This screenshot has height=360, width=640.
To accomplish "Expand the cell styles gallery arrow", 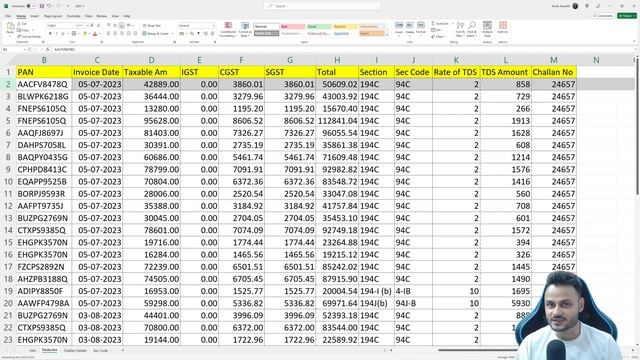I will pyautogui.click(x=387, y=36).
